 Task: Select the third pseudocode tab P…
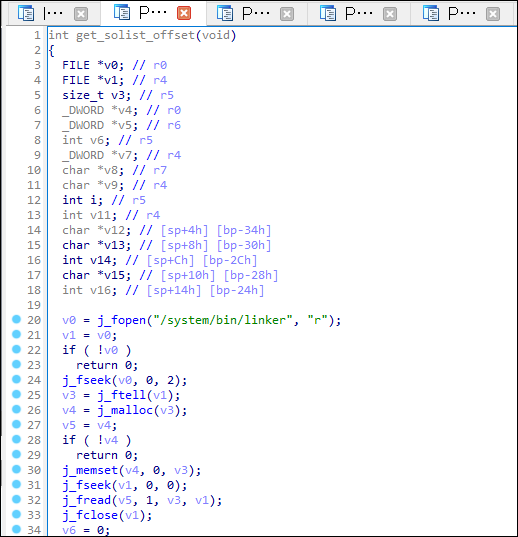pyautogui.click(x=256, y=14)
